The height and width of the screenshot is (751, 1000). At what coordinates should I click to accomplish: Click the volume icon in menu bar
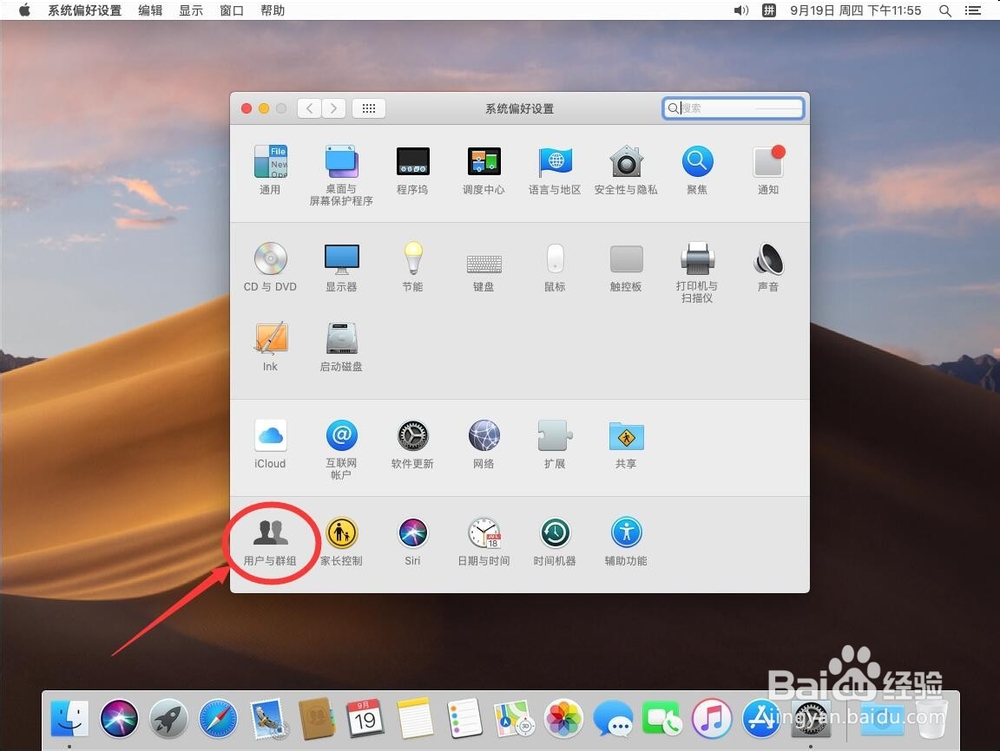pos(740,10)
